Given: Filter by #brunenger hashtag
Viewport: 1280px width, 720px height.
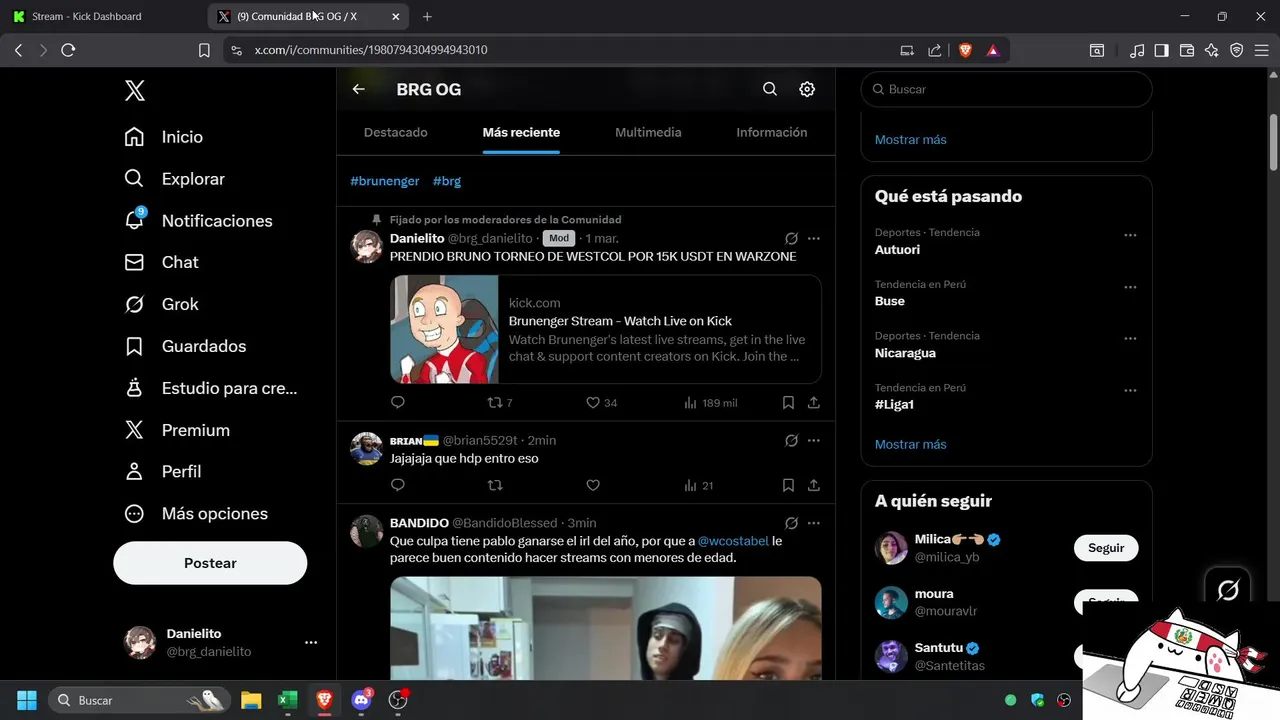Looking at the screenshot, I should click(x=385, y=181).
